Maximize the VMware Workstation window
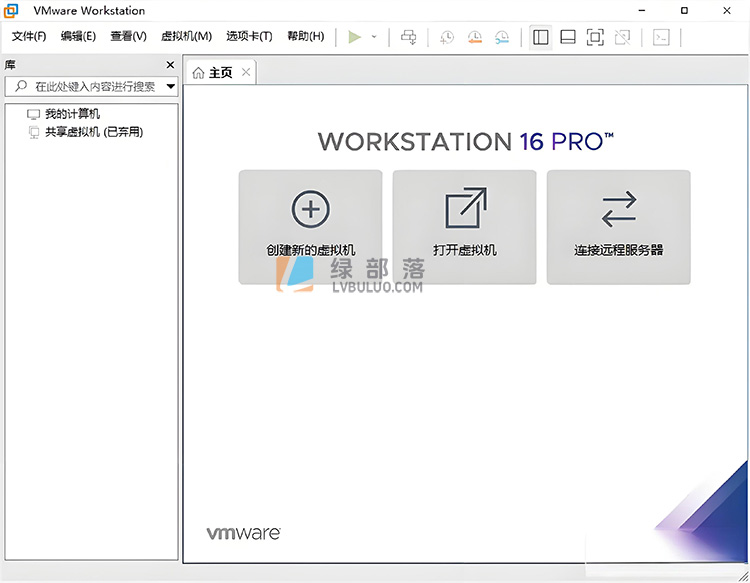Viewport: 750px width, 583px height. click(684, 11)
